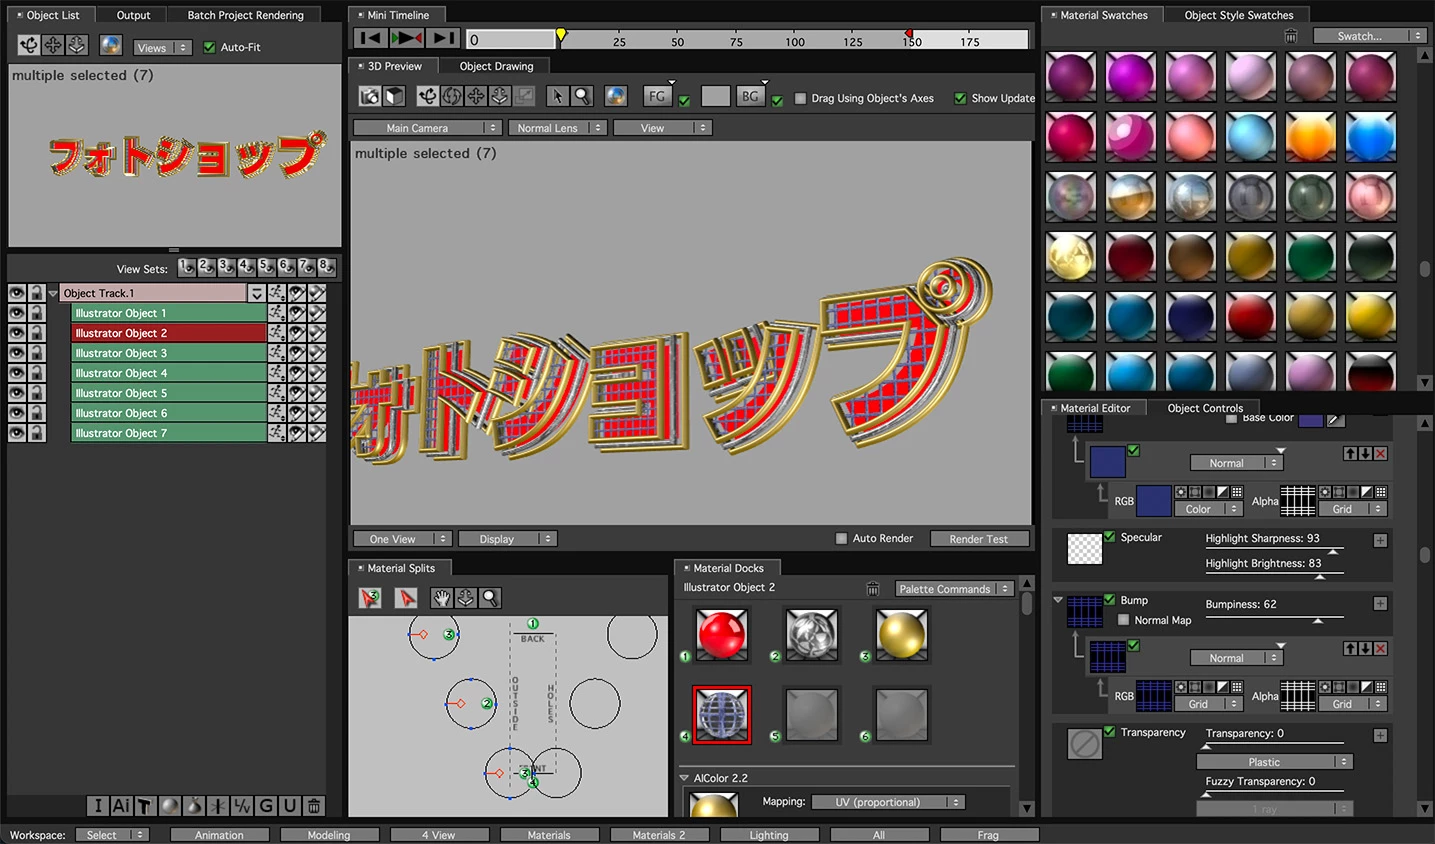Toggle the Specular checkbox
The height and width of the screenshot is (844, 1435).
(1109, 537)
